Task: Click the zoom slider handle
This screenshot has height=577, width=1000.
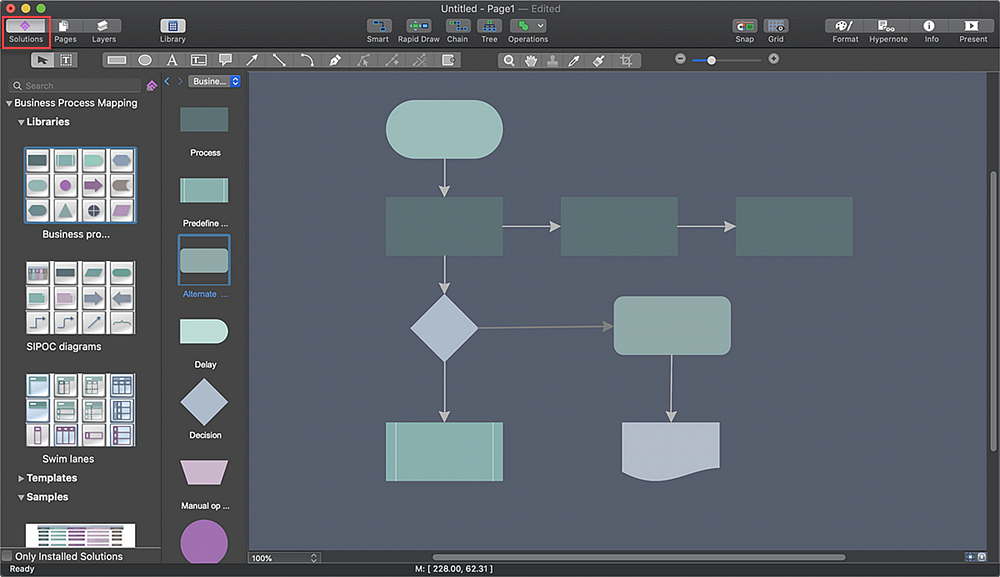Action: click(711, 60)
